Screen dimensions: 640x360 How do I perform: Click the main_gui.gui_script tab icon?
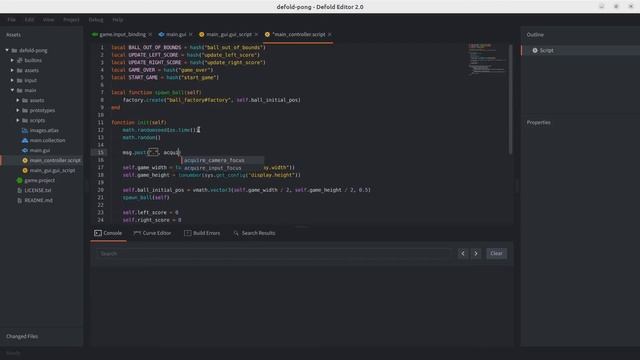[202, 35]
